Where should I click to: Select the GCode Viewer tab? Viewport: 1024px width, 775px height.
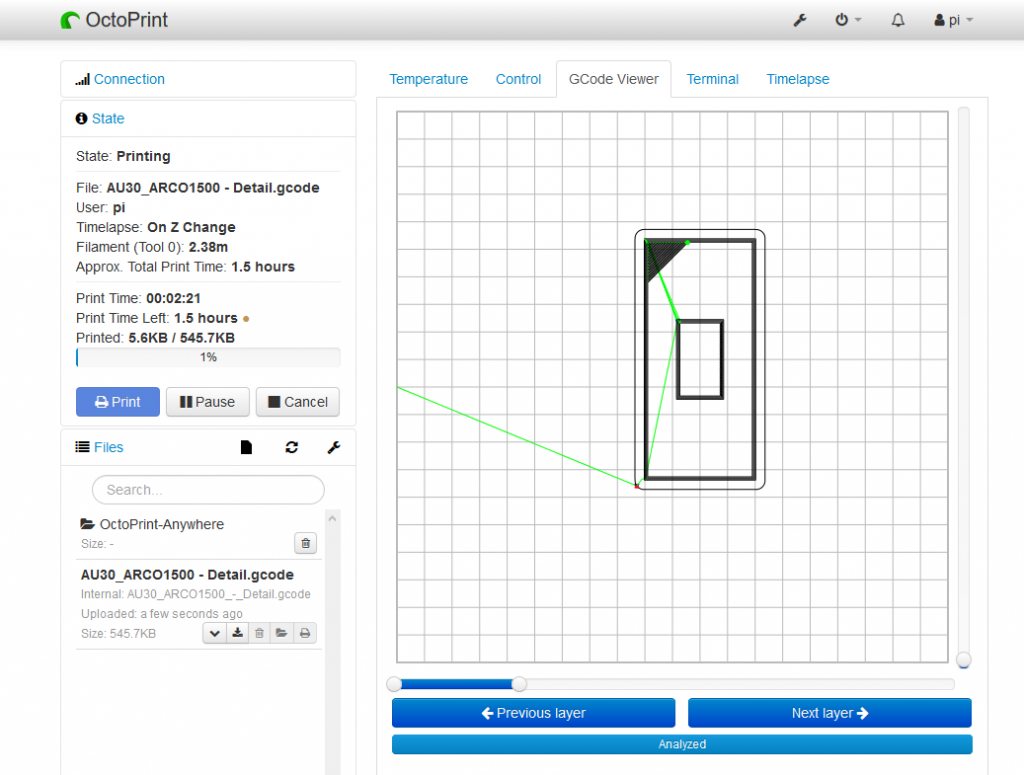tap(613, 79)
